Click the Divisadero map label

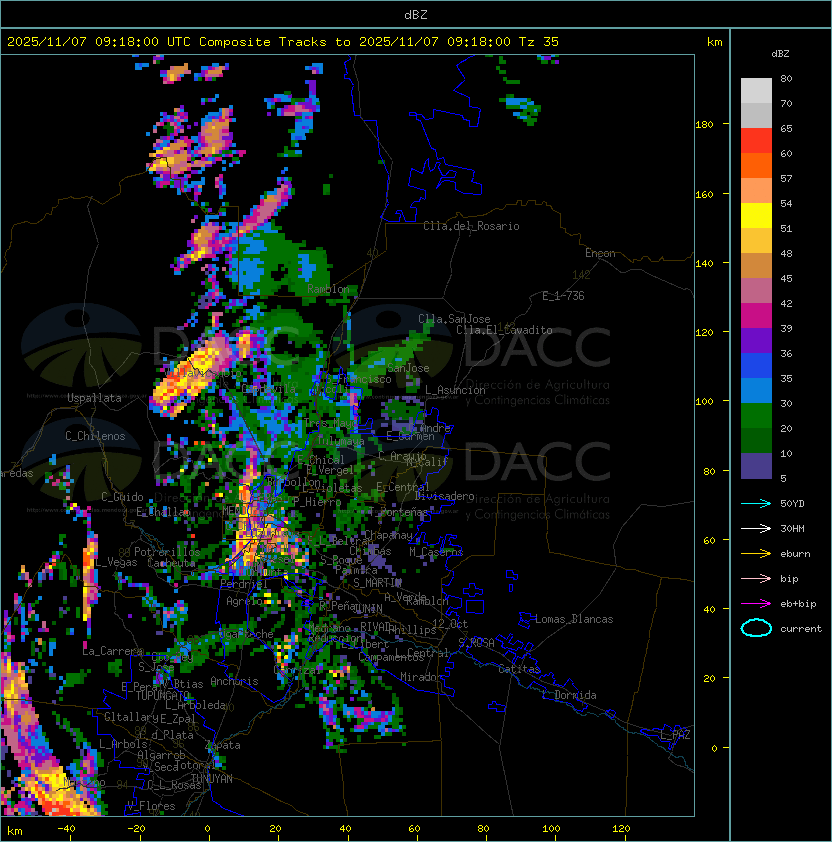[x=444, y=496]
